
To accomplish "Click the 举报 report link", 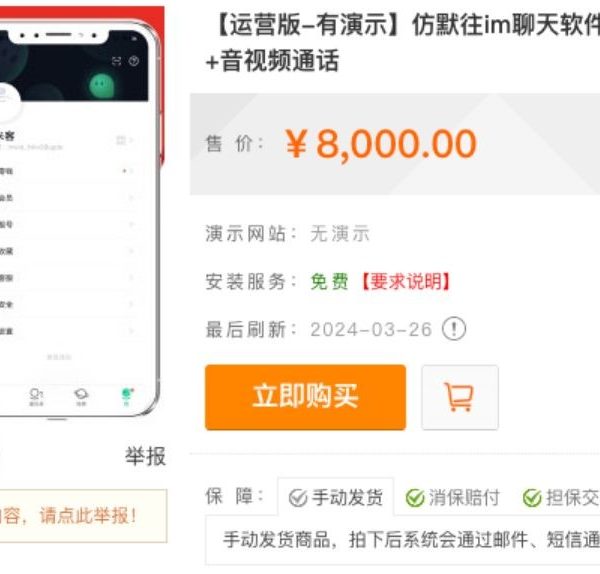I will click(x=145, y=456).
